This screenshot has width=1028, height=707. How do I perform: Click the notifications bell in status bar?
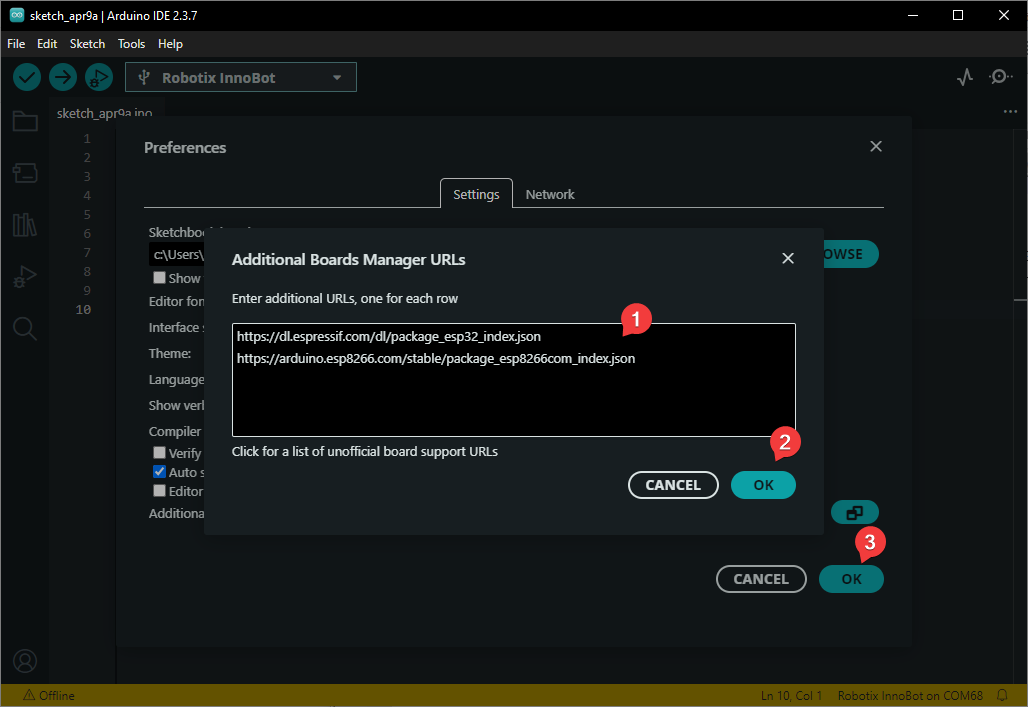point(1002,695)
